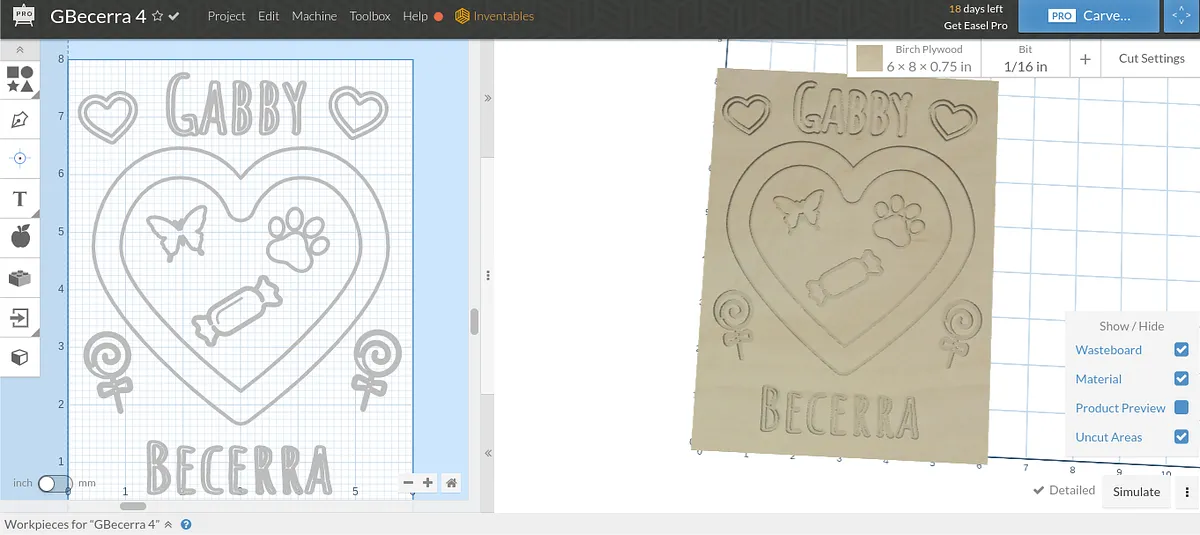Collapse the left tool sidebar chevron
1200x535 pixels.
point(19,49)
